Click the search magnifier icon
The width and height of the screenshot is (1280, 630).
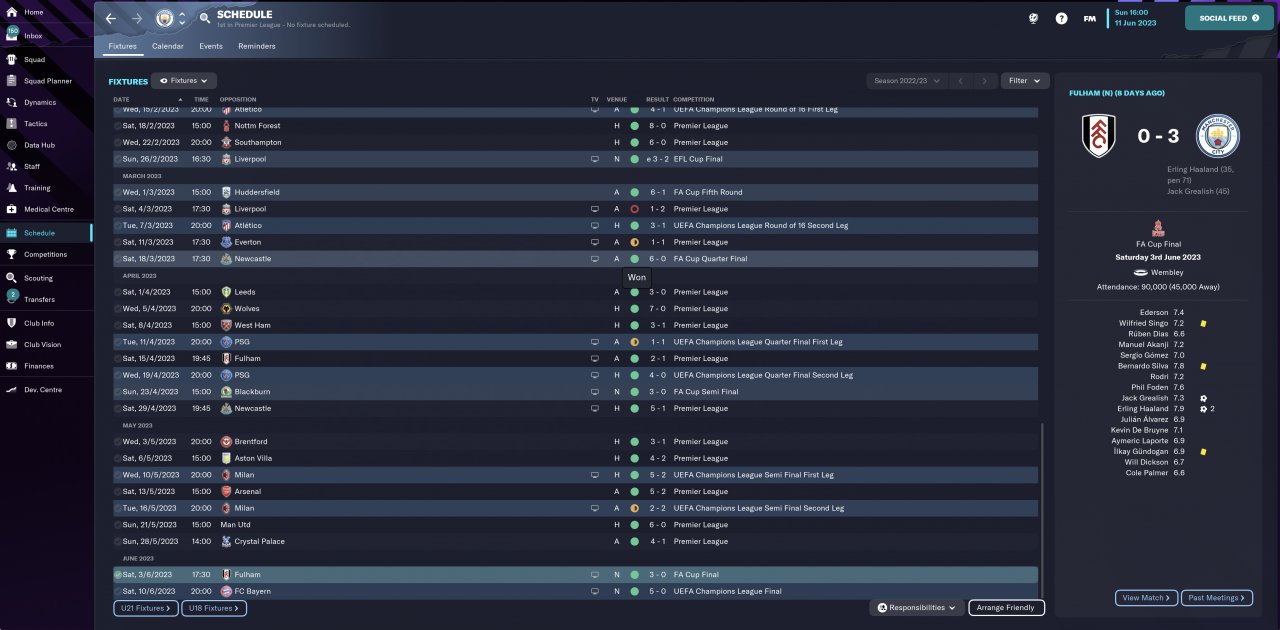click(x=205, y=18)
